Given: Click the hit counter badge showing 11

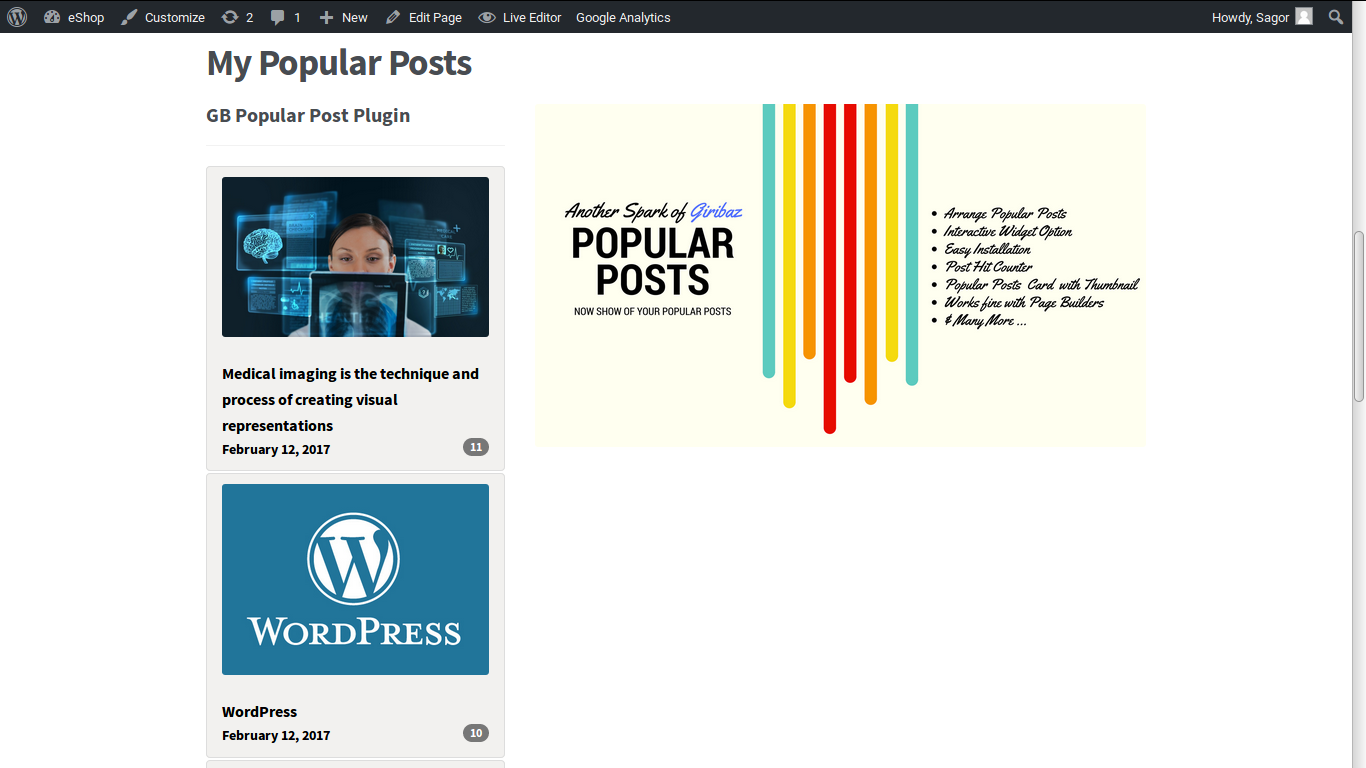Looking at the screenshot, I should [x=476, y=447].
